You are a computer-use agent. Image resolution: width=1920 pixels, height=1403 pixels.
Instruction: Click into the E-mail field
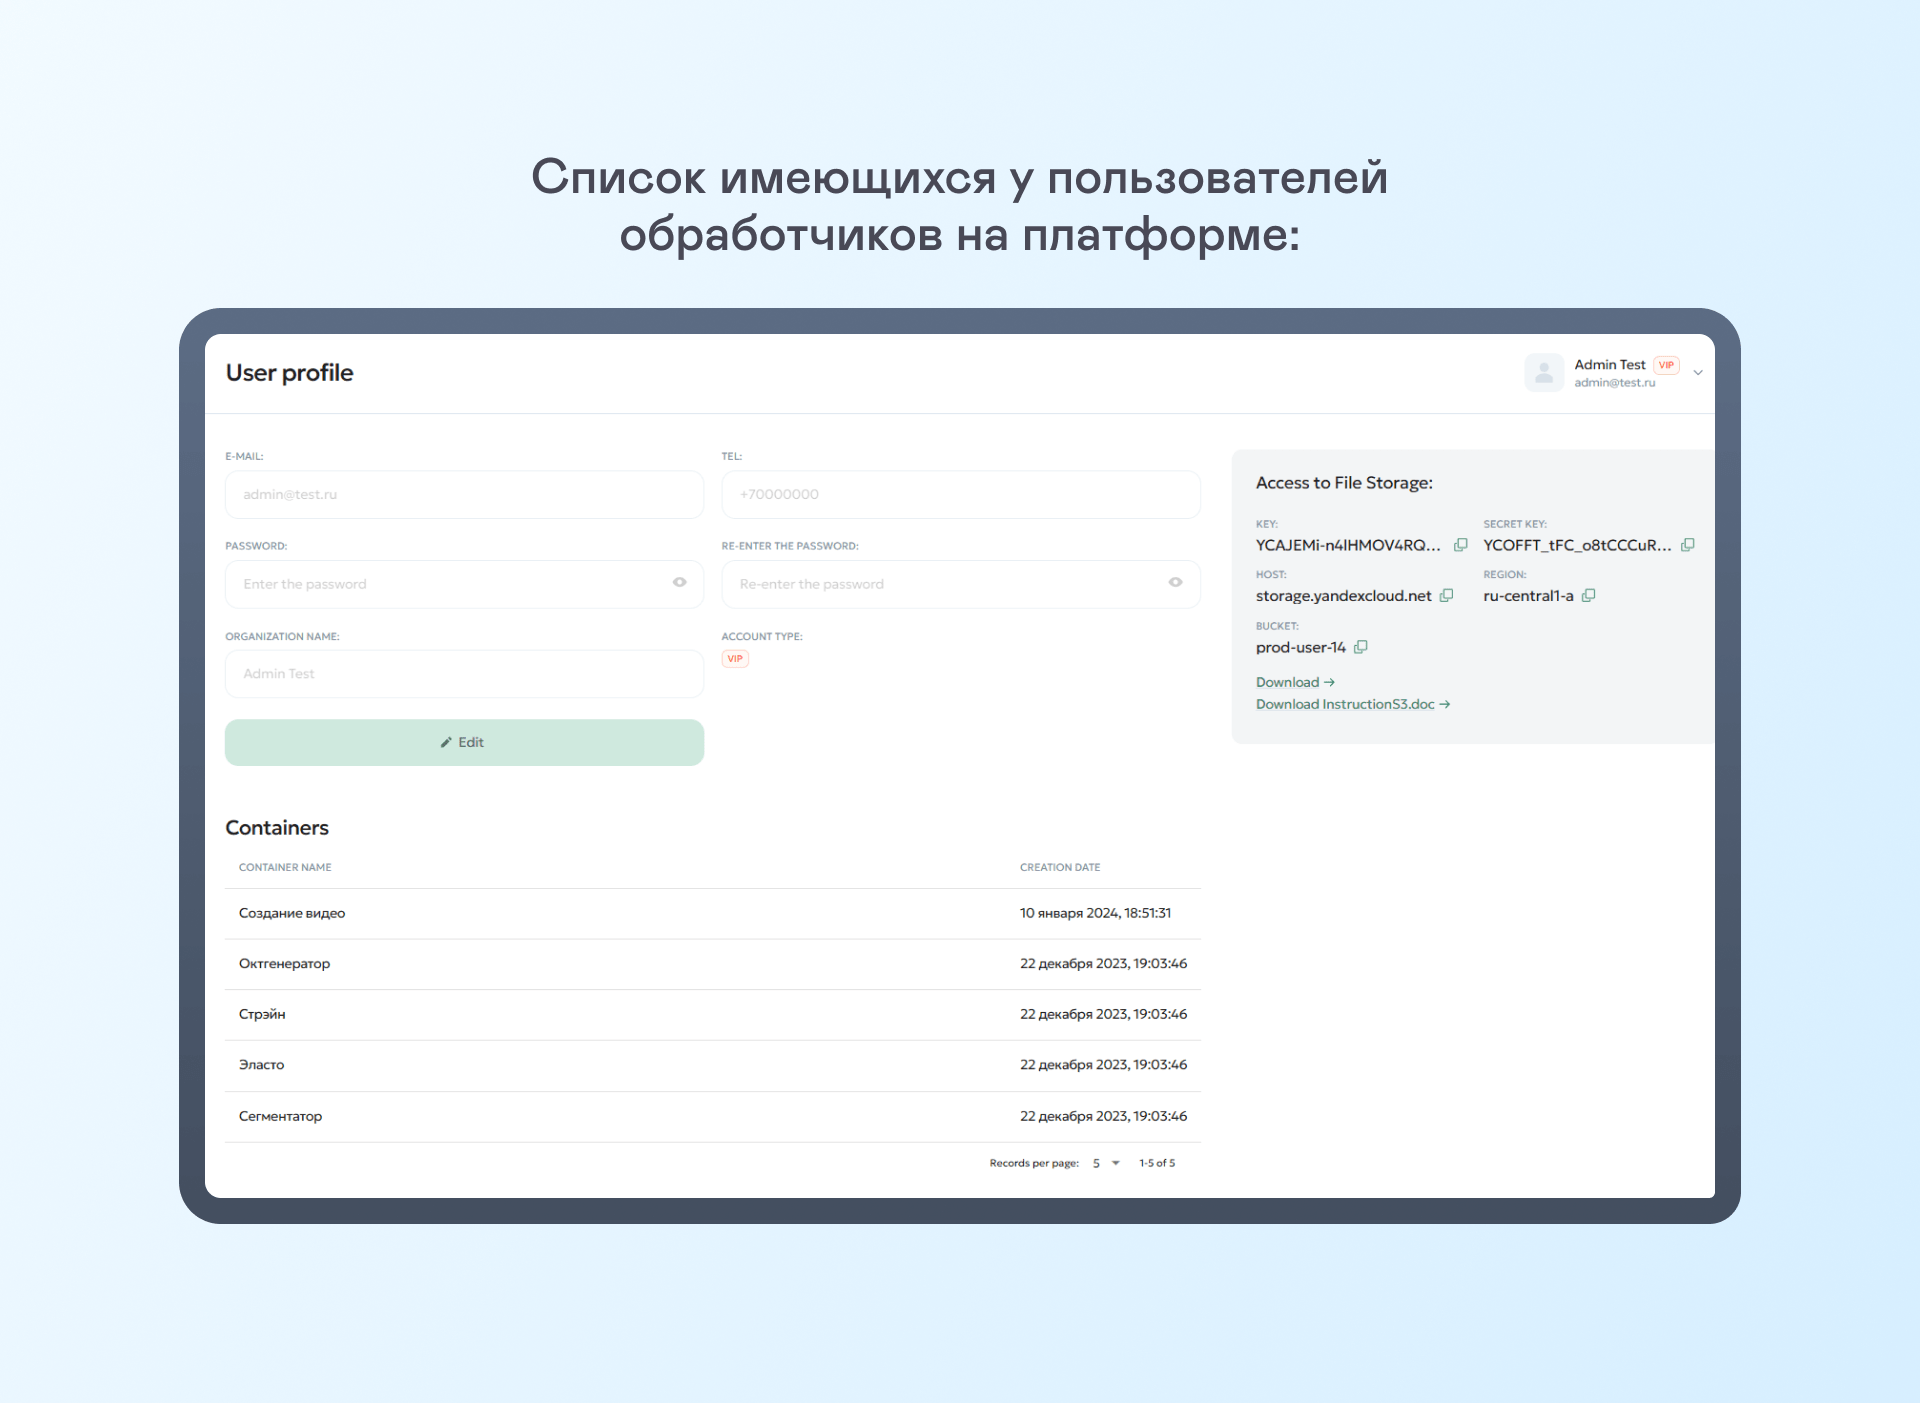click(x=464, y=494)
